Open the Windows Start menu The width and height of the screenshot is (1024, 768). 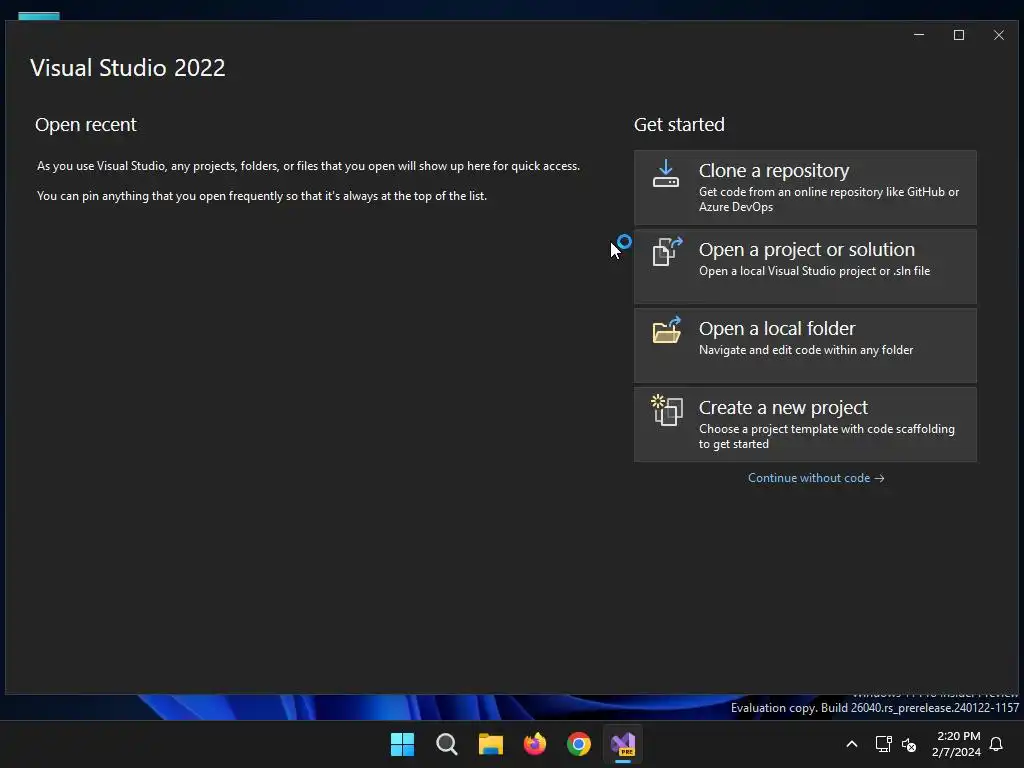(402, 744)
